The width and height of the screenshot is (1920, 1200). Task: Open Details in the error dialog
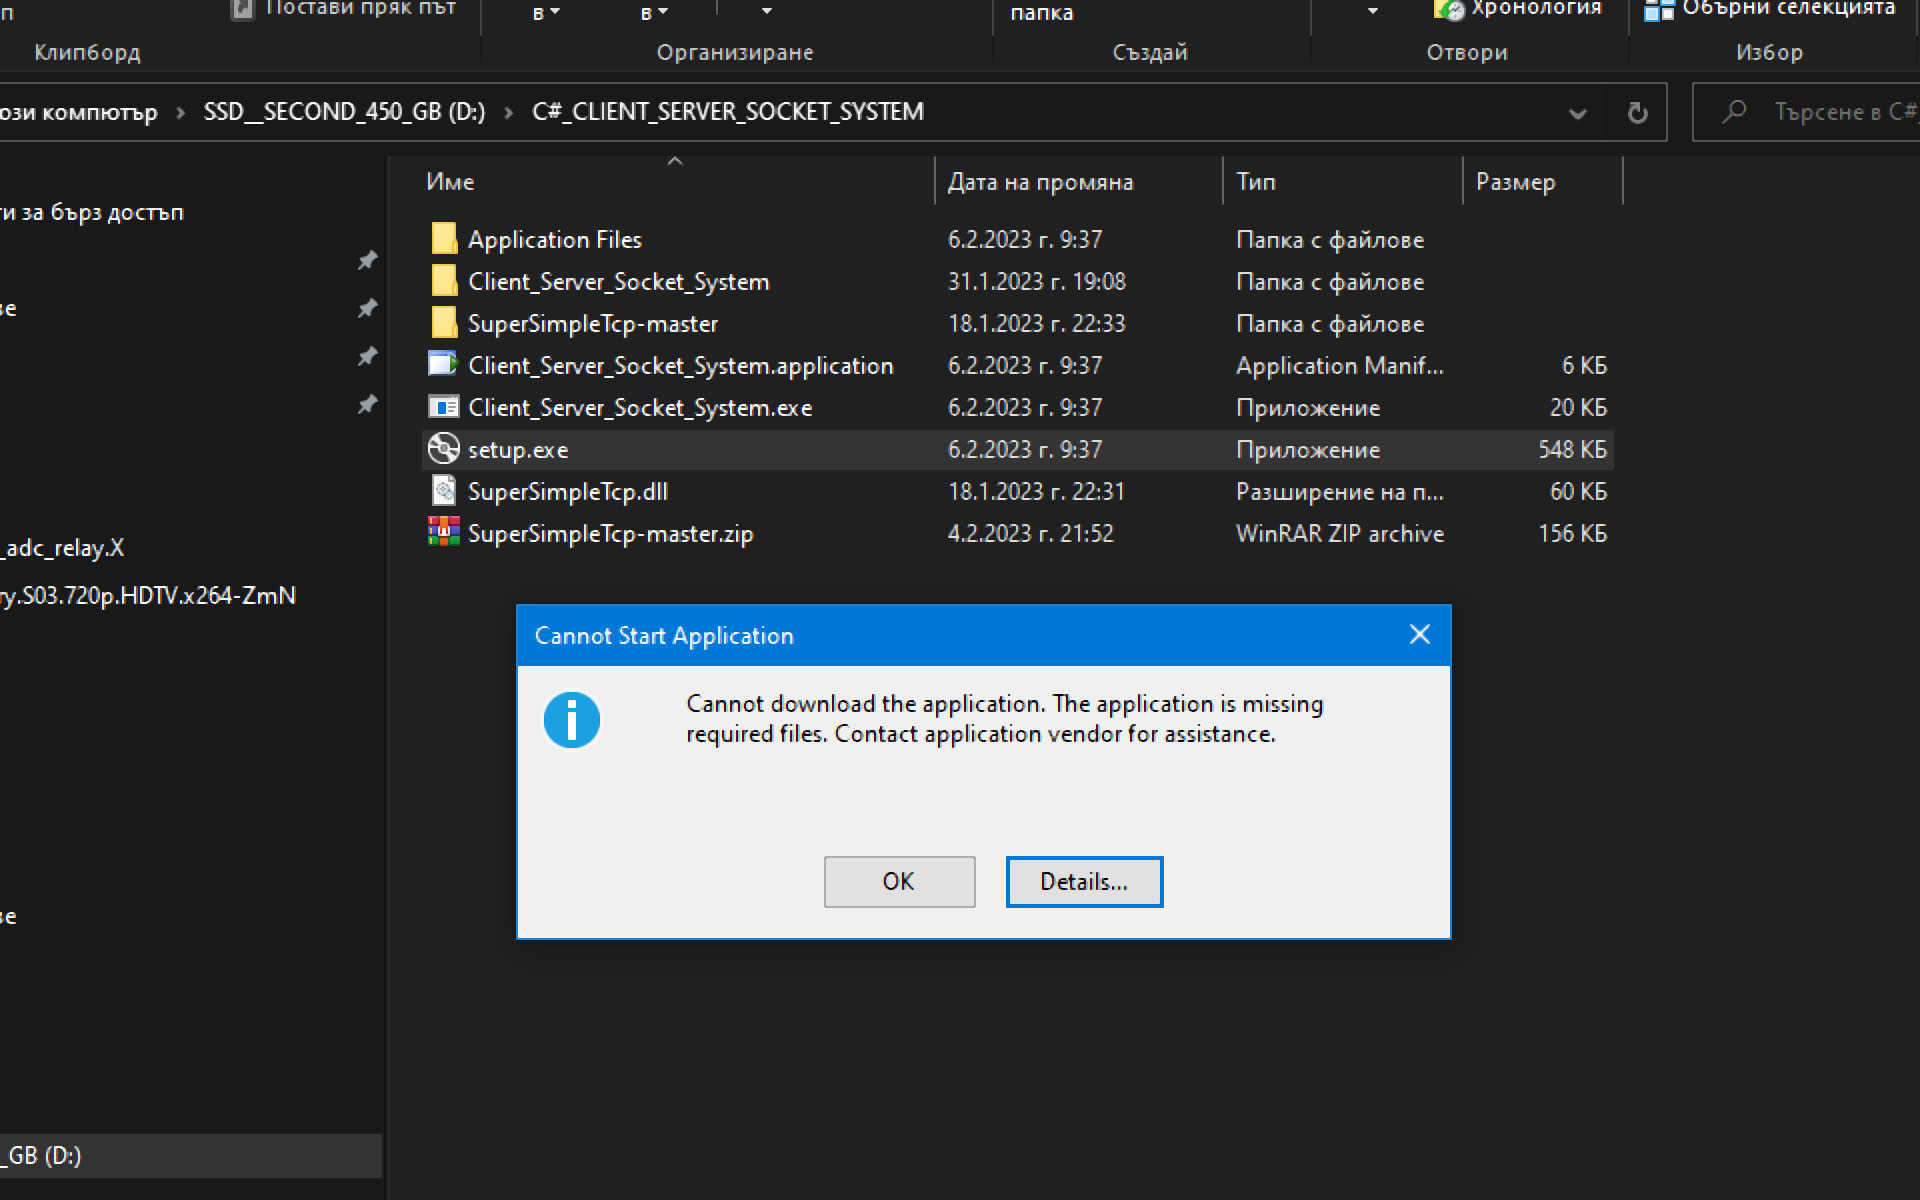(x=1084, y=881)
